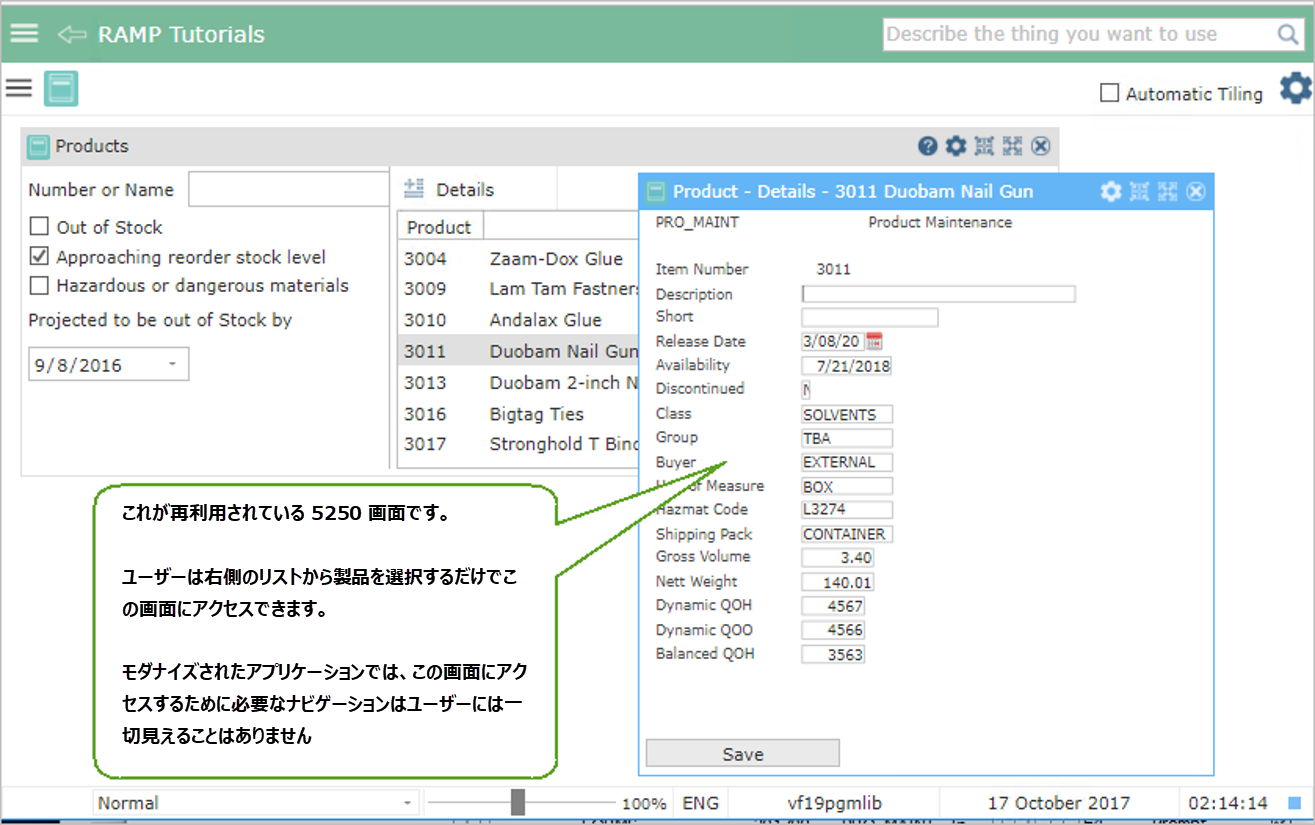1315x825 pixels.
Task: Click shrink icon in Product Details window header
Action: click(x=1139, y=192)
